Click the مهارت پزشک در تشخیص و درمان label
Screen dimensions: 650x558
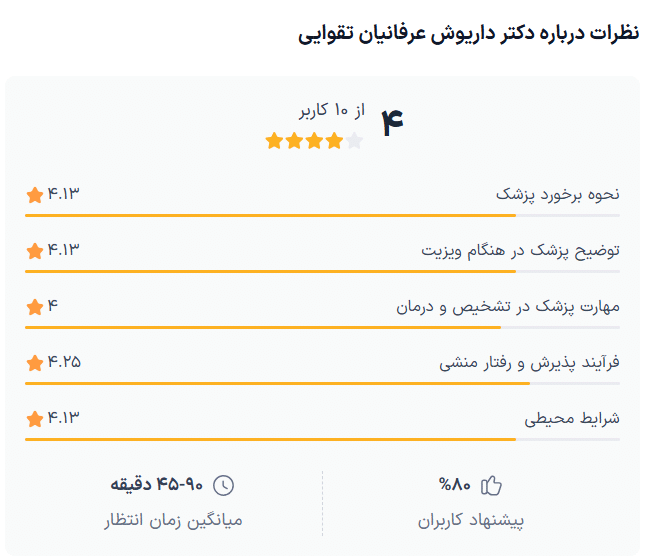tap(508, 306)
